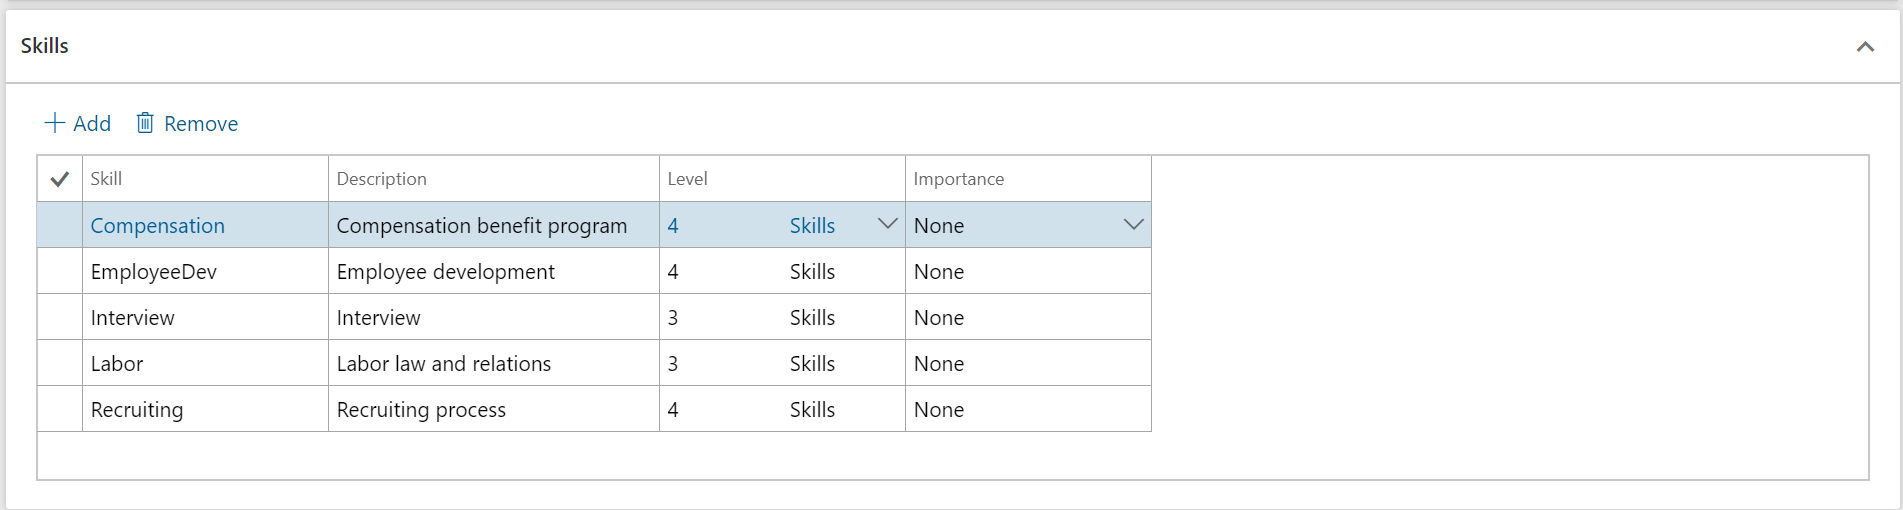Click the Level column header
Image resolution: width=1903 pixels, height=510 pixels.
[687, 179]
